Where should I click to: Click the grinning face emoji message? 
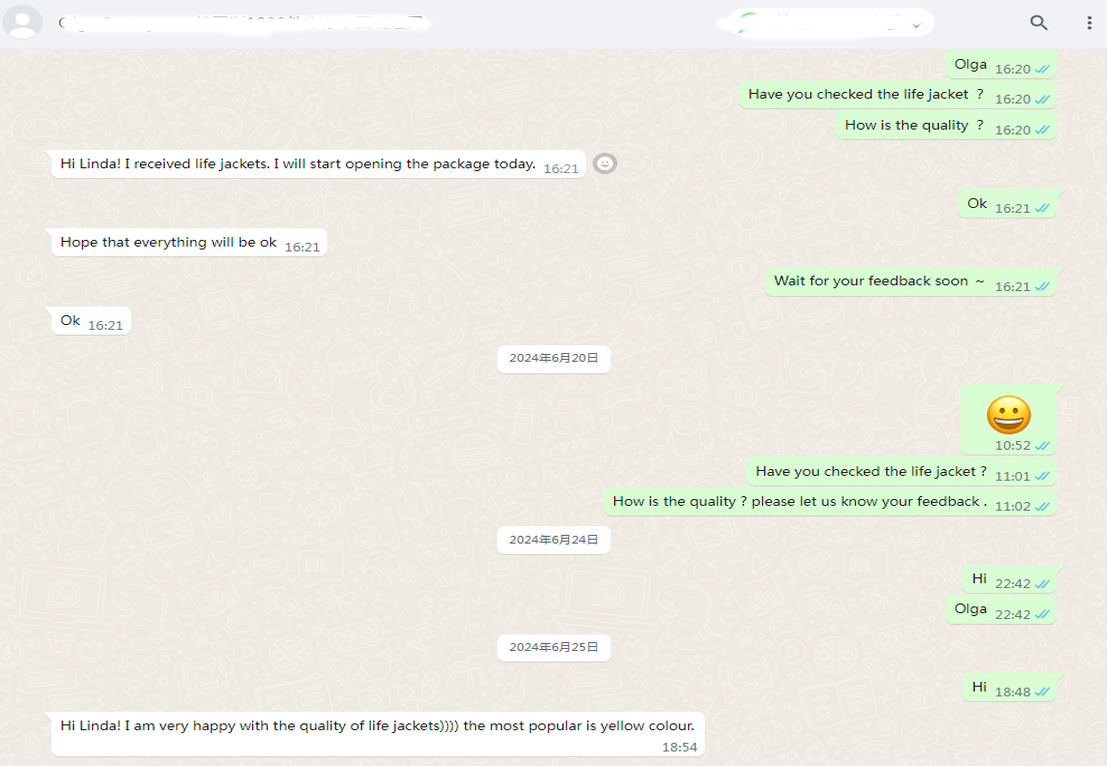coord(1008,414)
